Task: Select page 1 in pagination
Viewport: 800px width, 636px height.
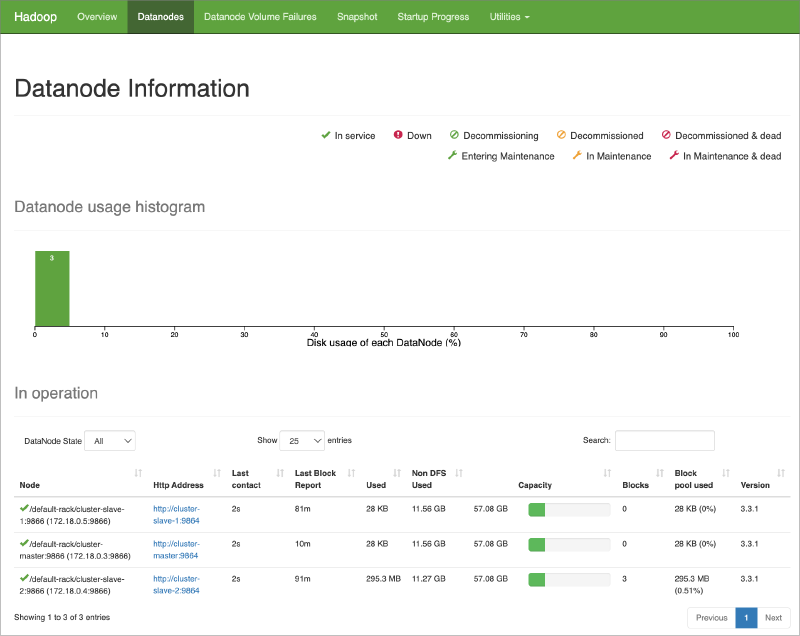Action: click(747, 618)
